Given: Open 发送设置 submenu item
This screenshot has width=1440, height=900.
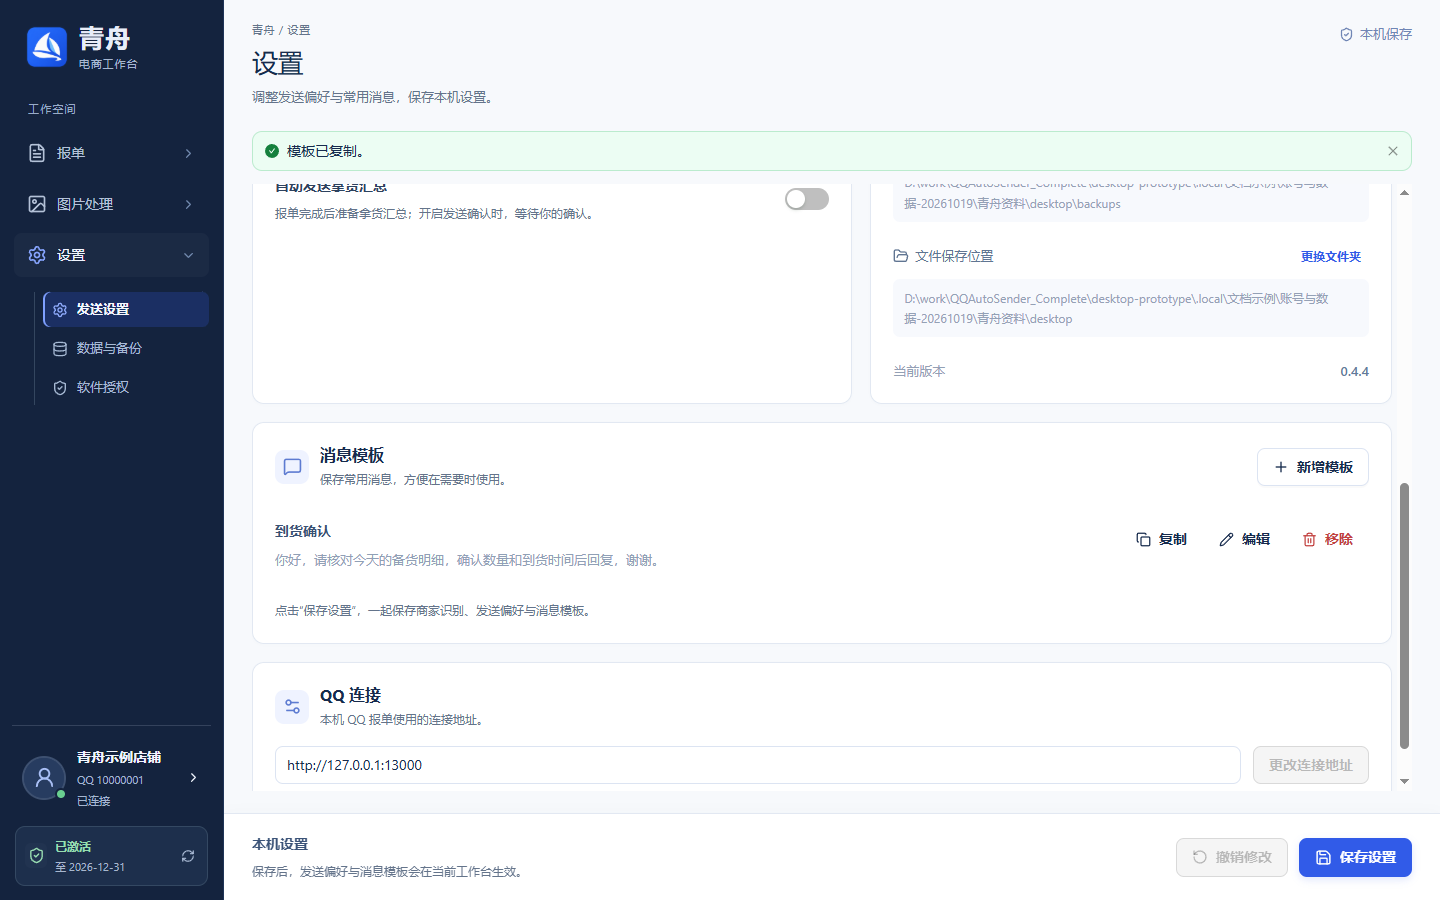Looking at the screenshot, I should [x=126, y=310].
